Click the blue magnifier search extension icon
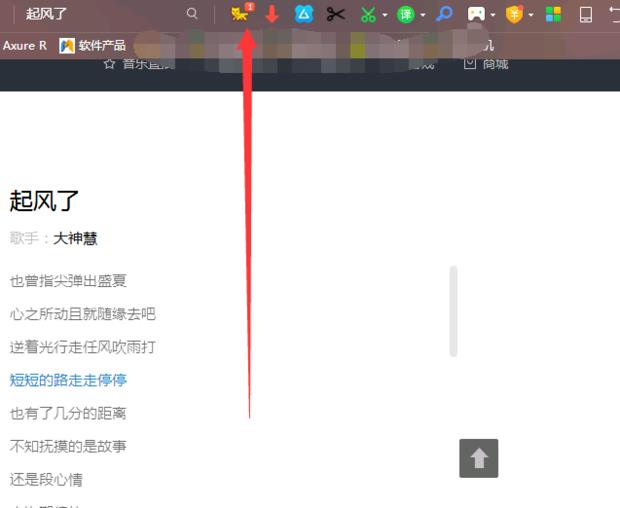The image size is (620, 508). 444,14
